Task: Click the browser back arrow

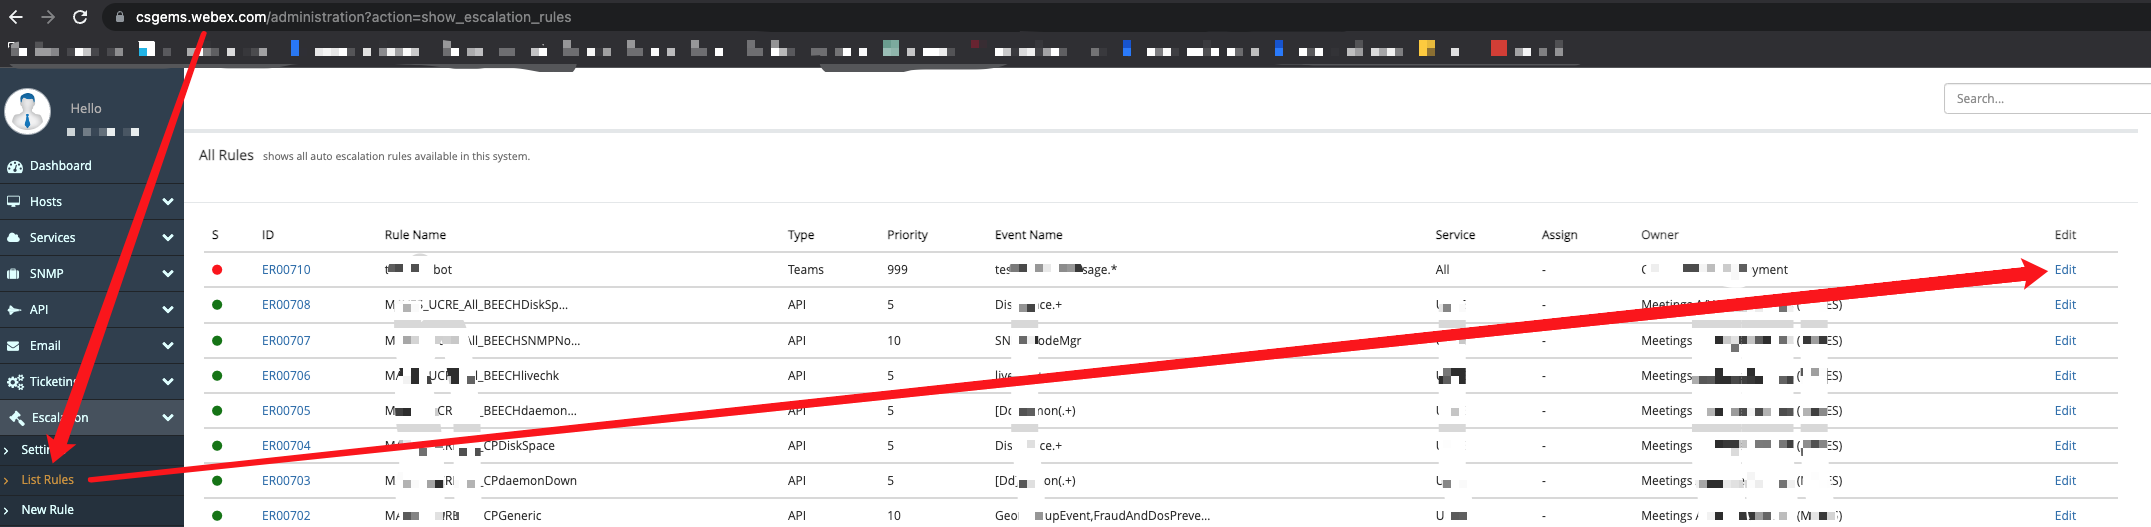Action: 15,17
